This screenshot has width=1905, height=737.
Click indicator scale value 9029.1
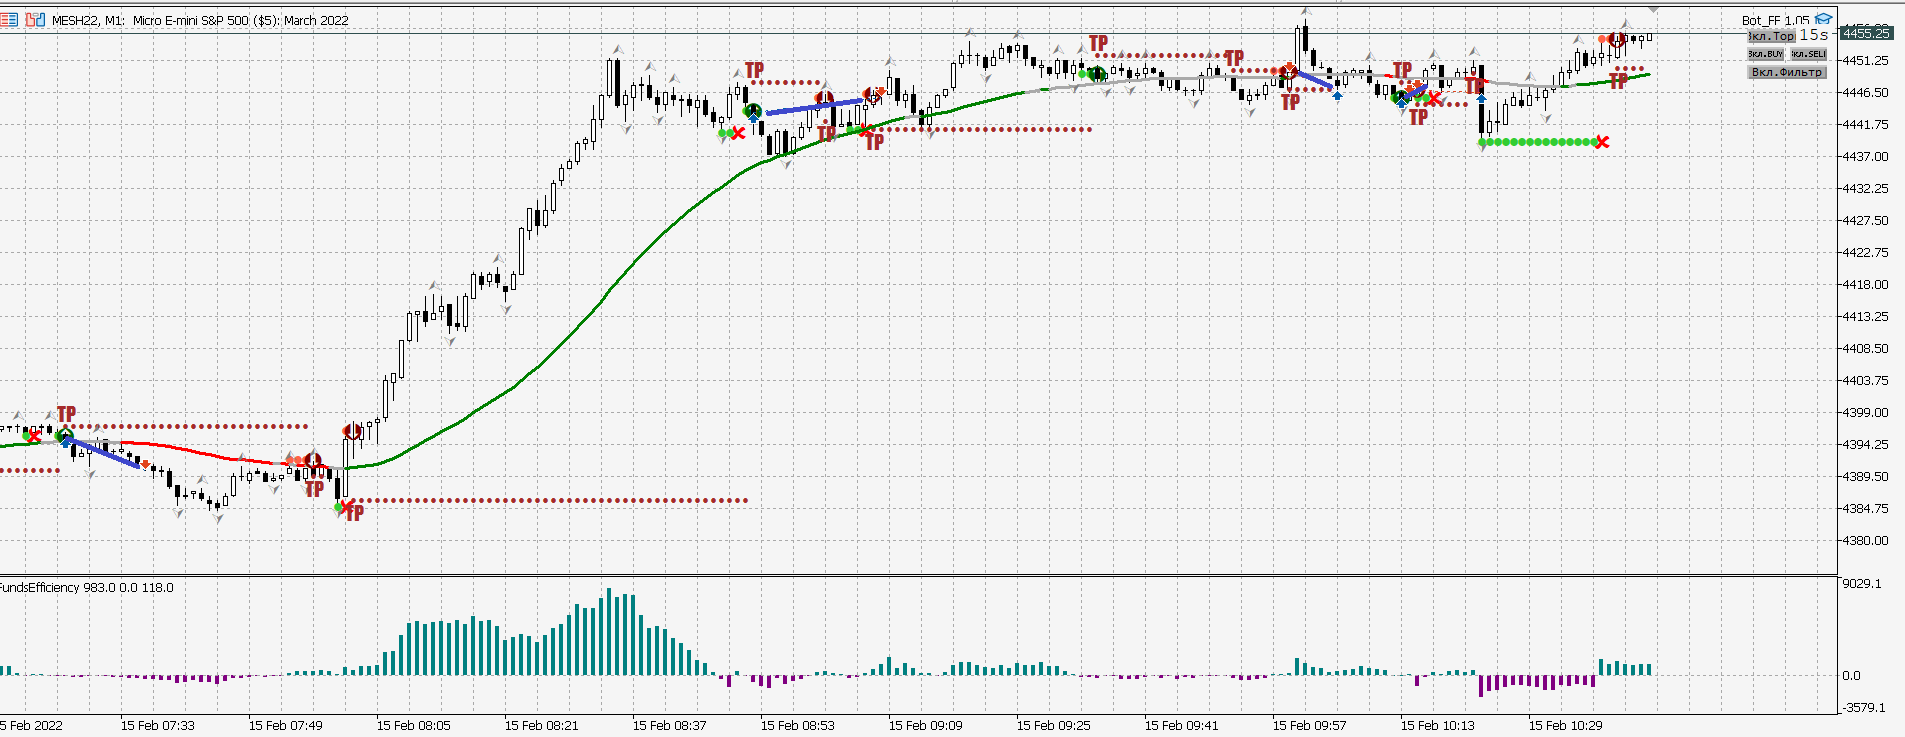1862,583
